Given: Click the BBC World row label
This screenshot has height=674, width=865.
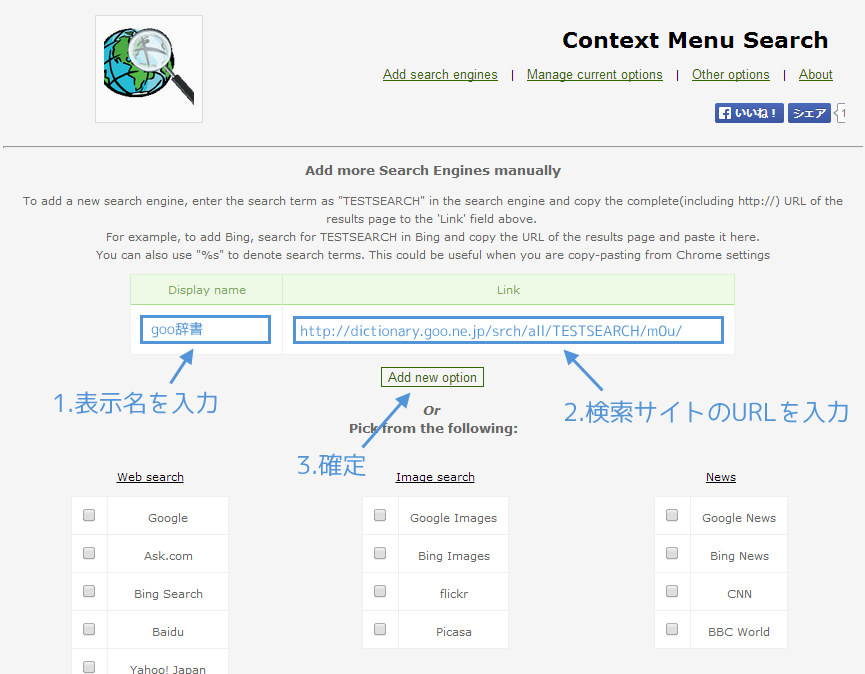Looking at the screenshot, I should (x=739, y=632).
